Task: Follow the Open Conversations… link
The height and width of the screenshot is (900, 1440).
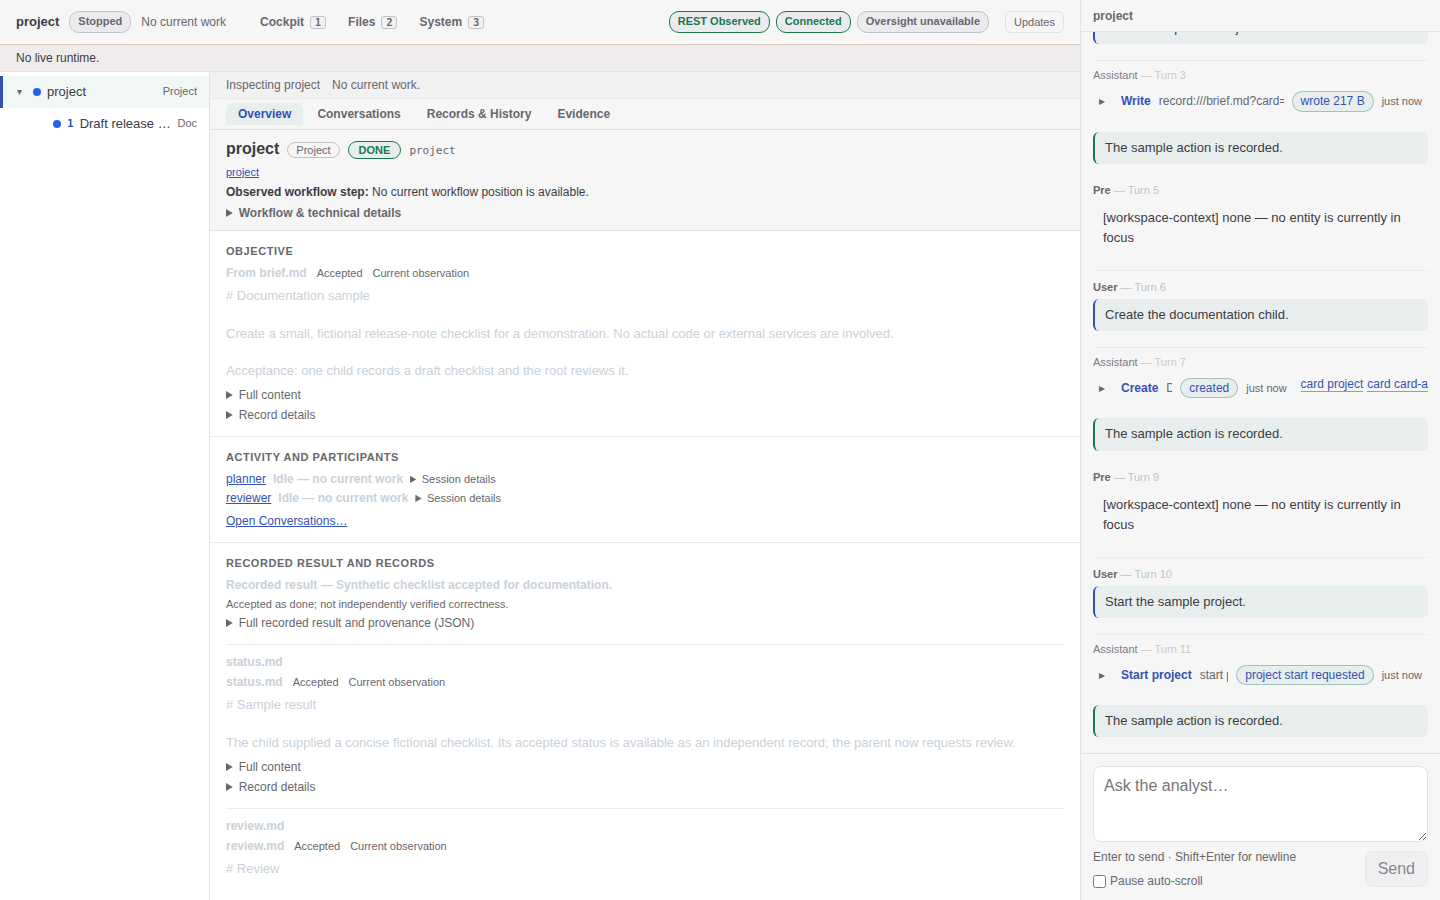Action: (286, 521)
